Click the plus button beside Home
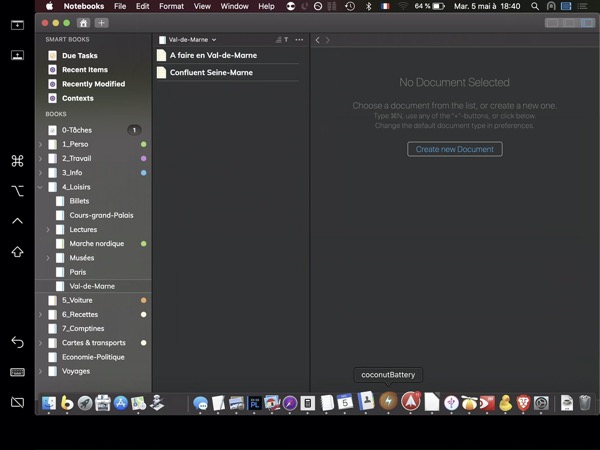Screen dimensions: 600x450 [102, 22]
